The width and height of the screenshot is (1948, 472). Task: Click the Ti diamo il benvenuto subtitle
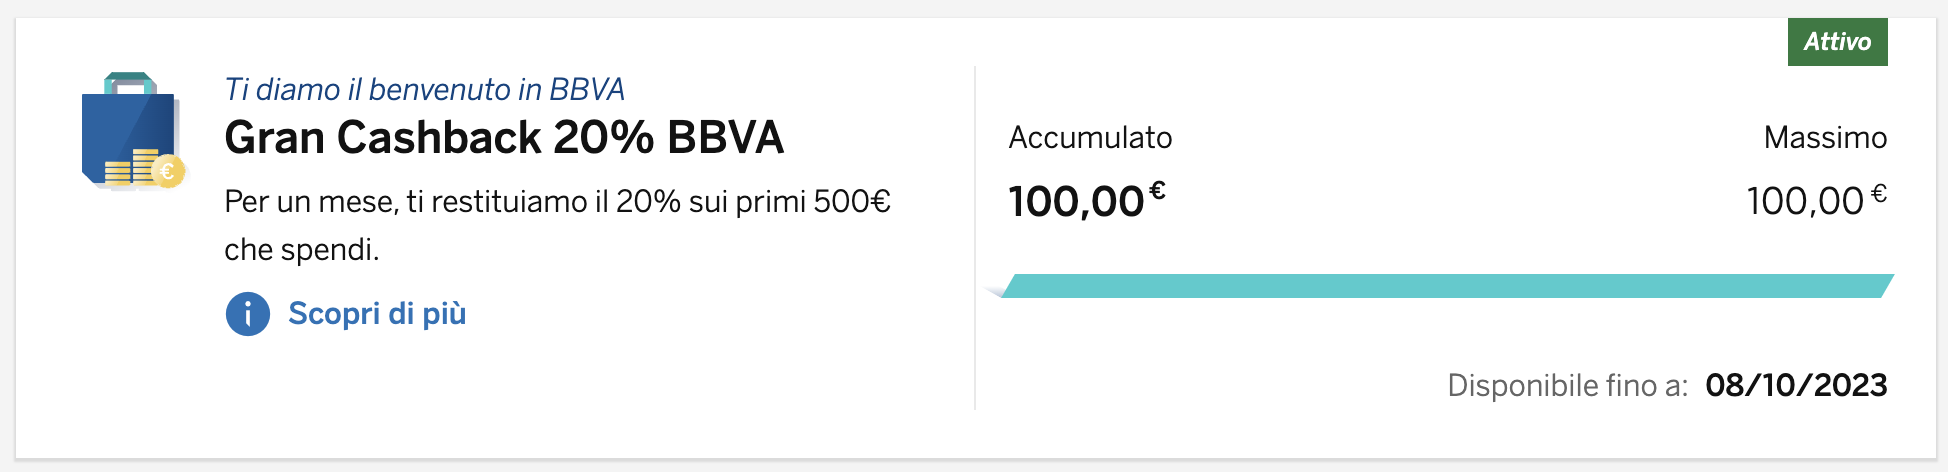(424, 90)
